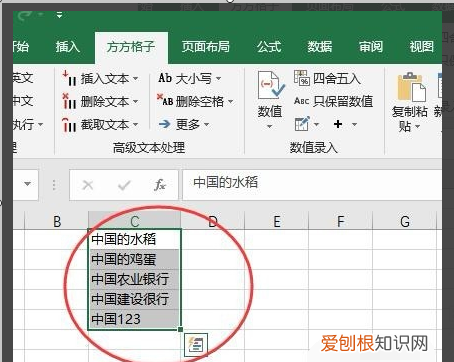Viewport: 454px width, 362px height.
Task: Click the 删除空格 button label
Action: (200, 101)
